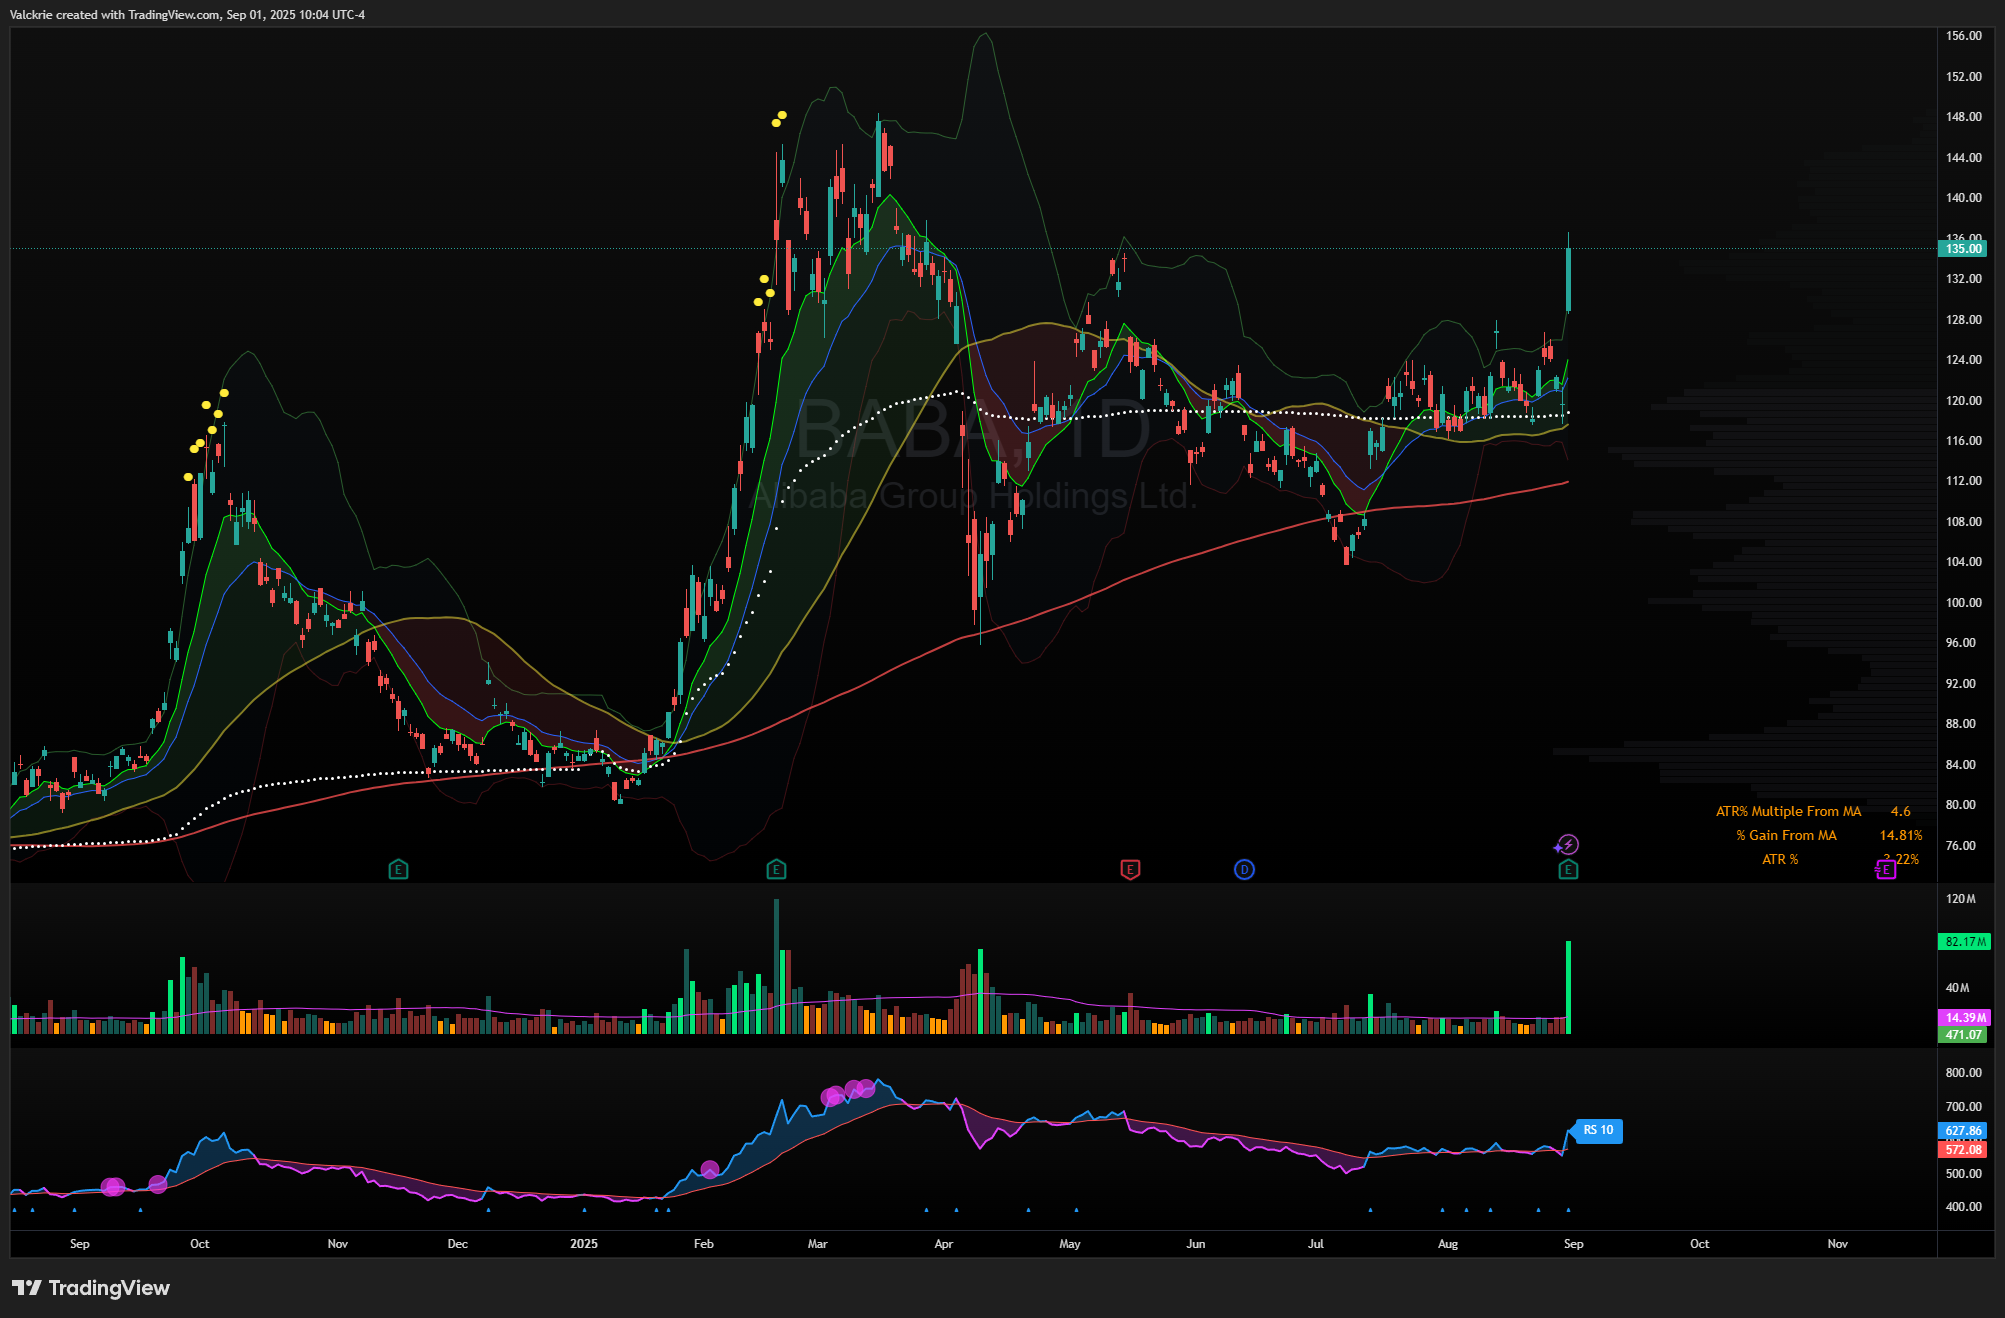Click the 2025 year label on time axis
The image size is (2005, 1318).
[584, 1244]
